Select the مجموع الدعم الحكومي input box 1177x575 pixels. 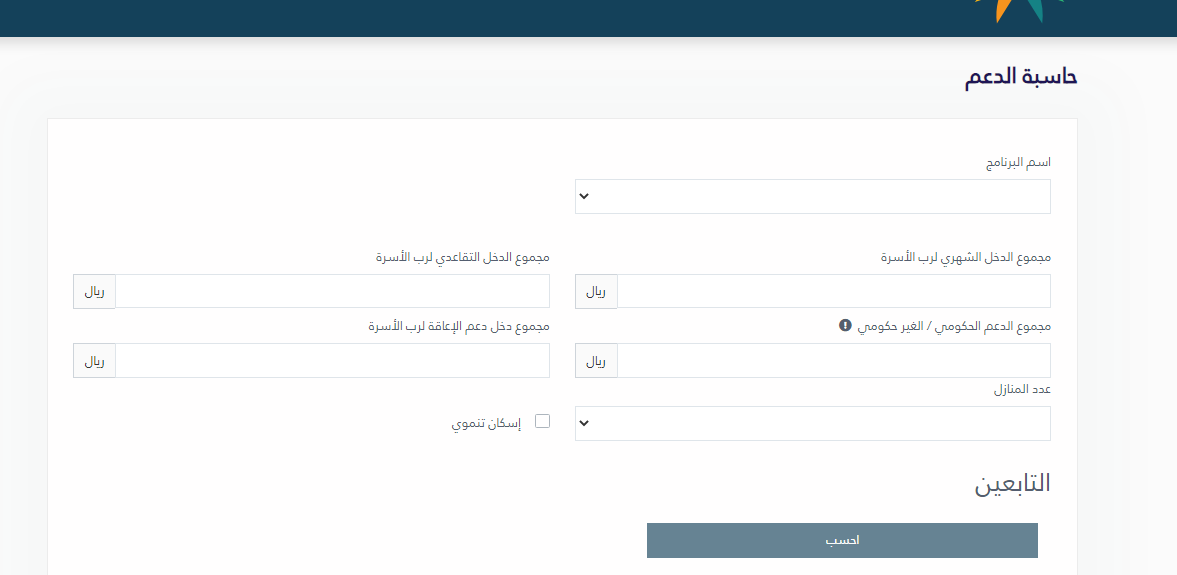click(834, 361)
